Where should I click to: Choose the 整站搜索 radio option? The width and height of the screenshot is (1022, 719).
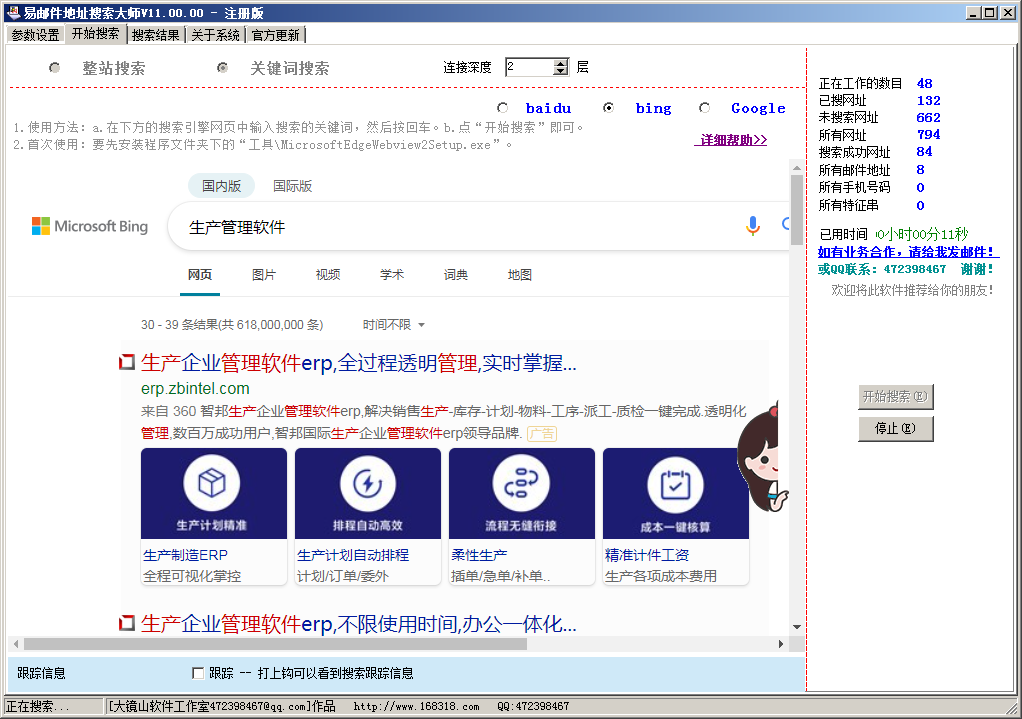(x=55, y=68)
